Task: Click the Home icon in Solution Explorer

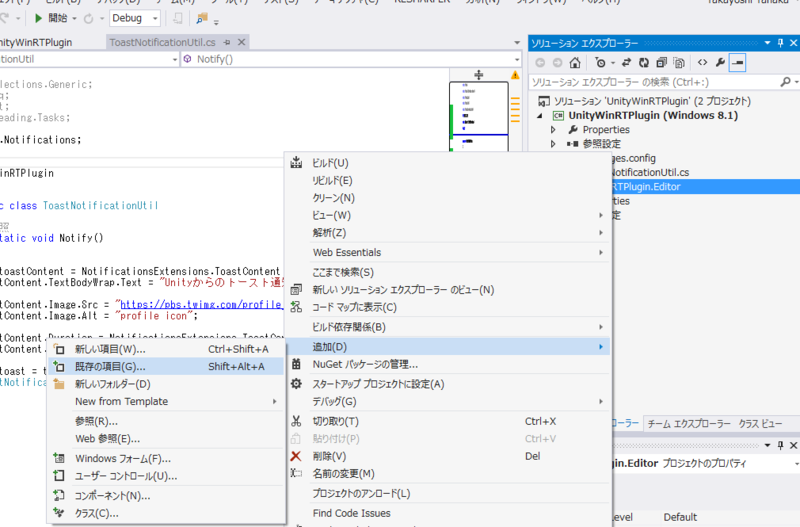Action: pyautogui.click(x=575, y=63)
